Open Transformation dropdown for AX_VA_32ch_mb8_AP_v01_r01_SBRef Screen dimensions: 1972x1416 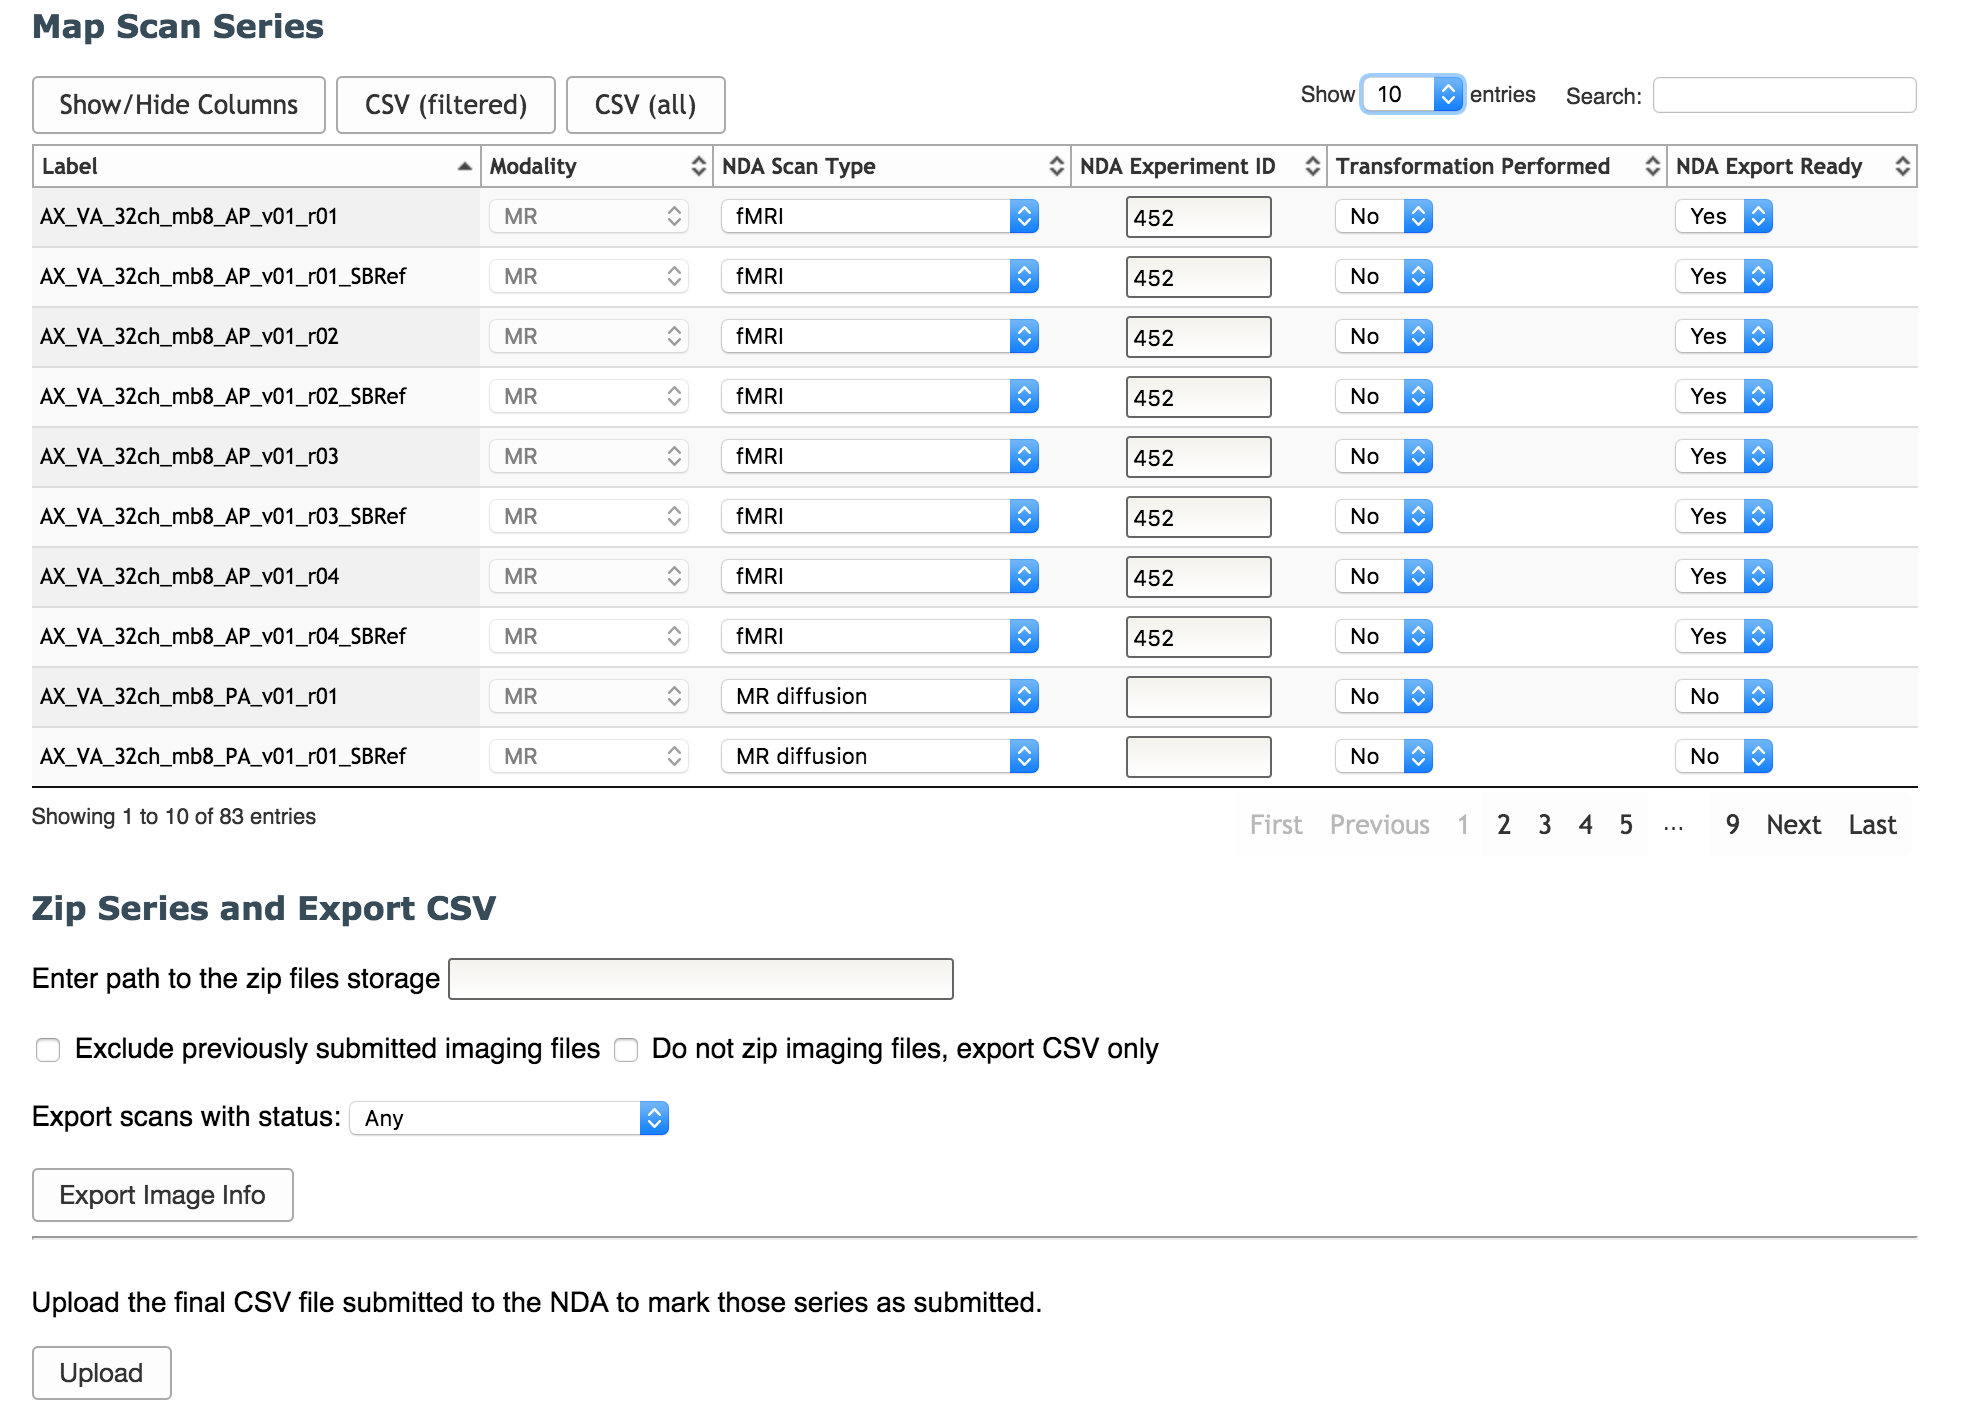1384,276
